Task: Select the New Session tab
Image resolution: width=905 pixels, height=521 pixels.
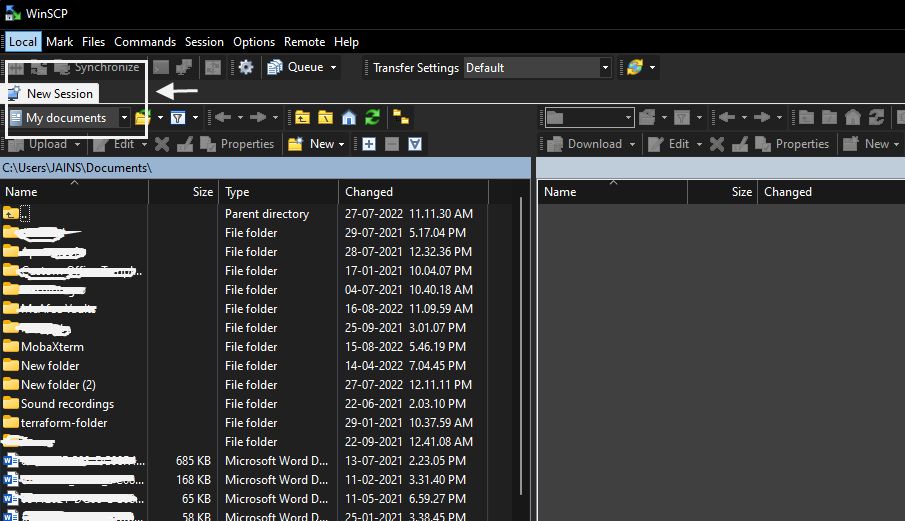Action: [x=51, y=93]
